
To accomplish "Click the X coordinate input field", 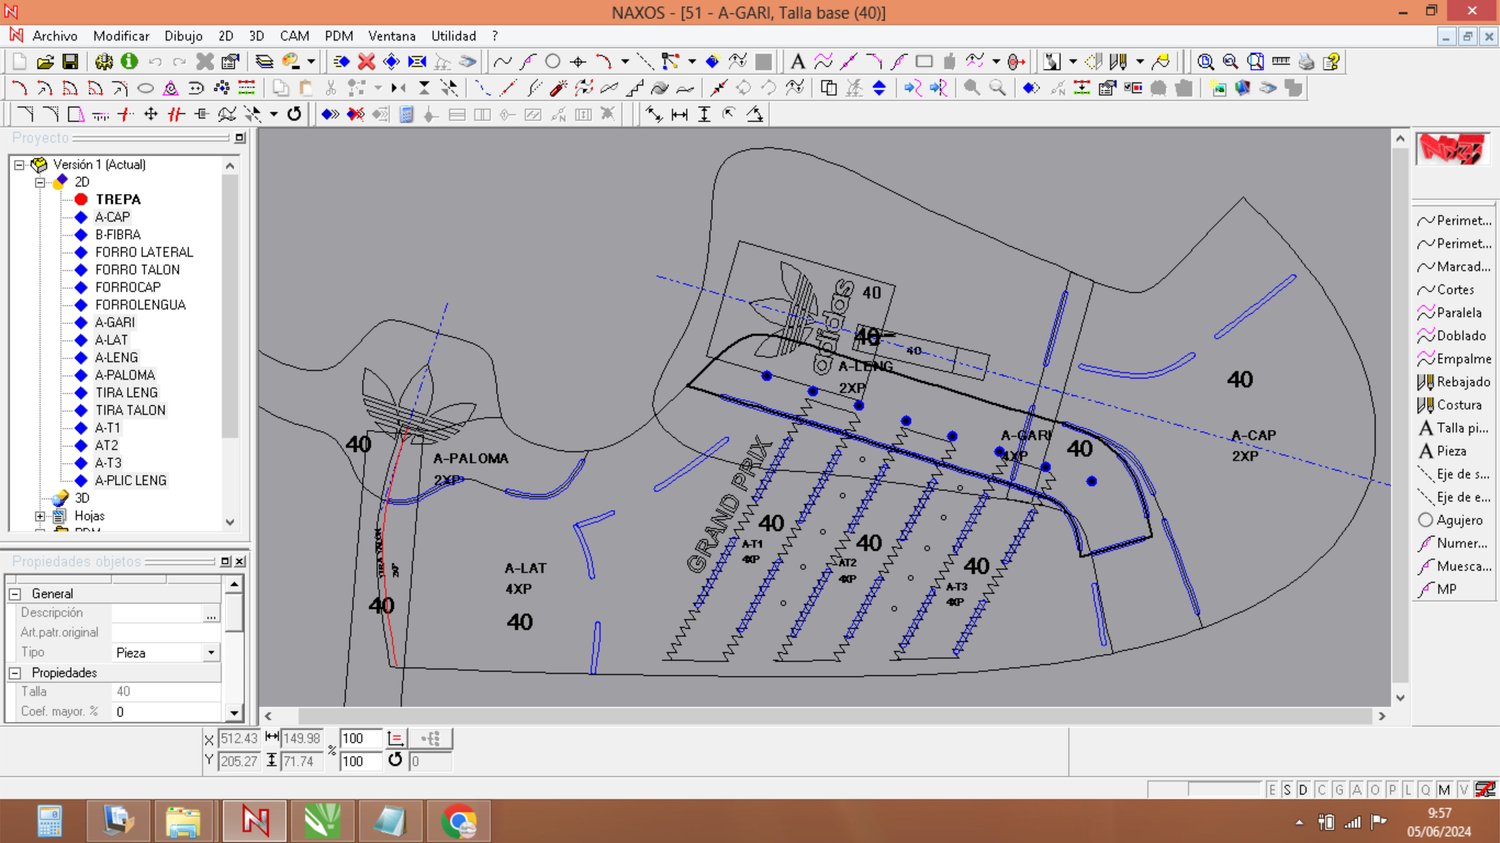I will pyautogui.click(x=239, y=738).
